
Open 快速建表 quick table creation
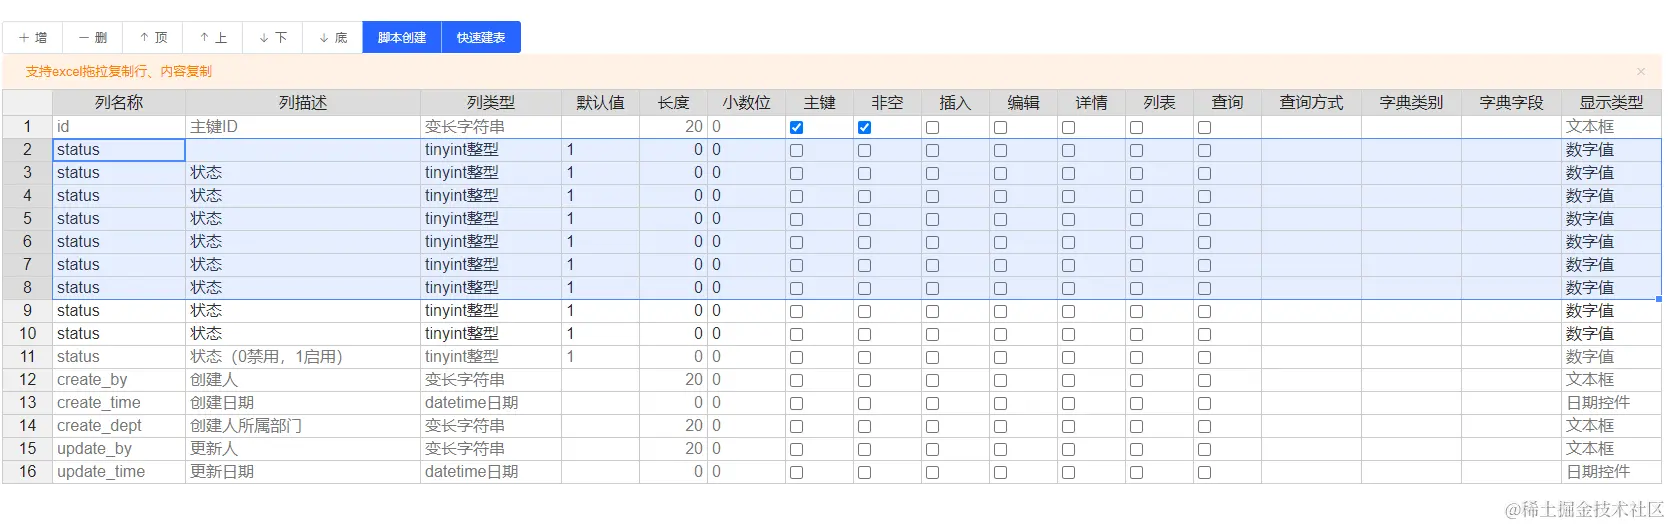point(481,37)
